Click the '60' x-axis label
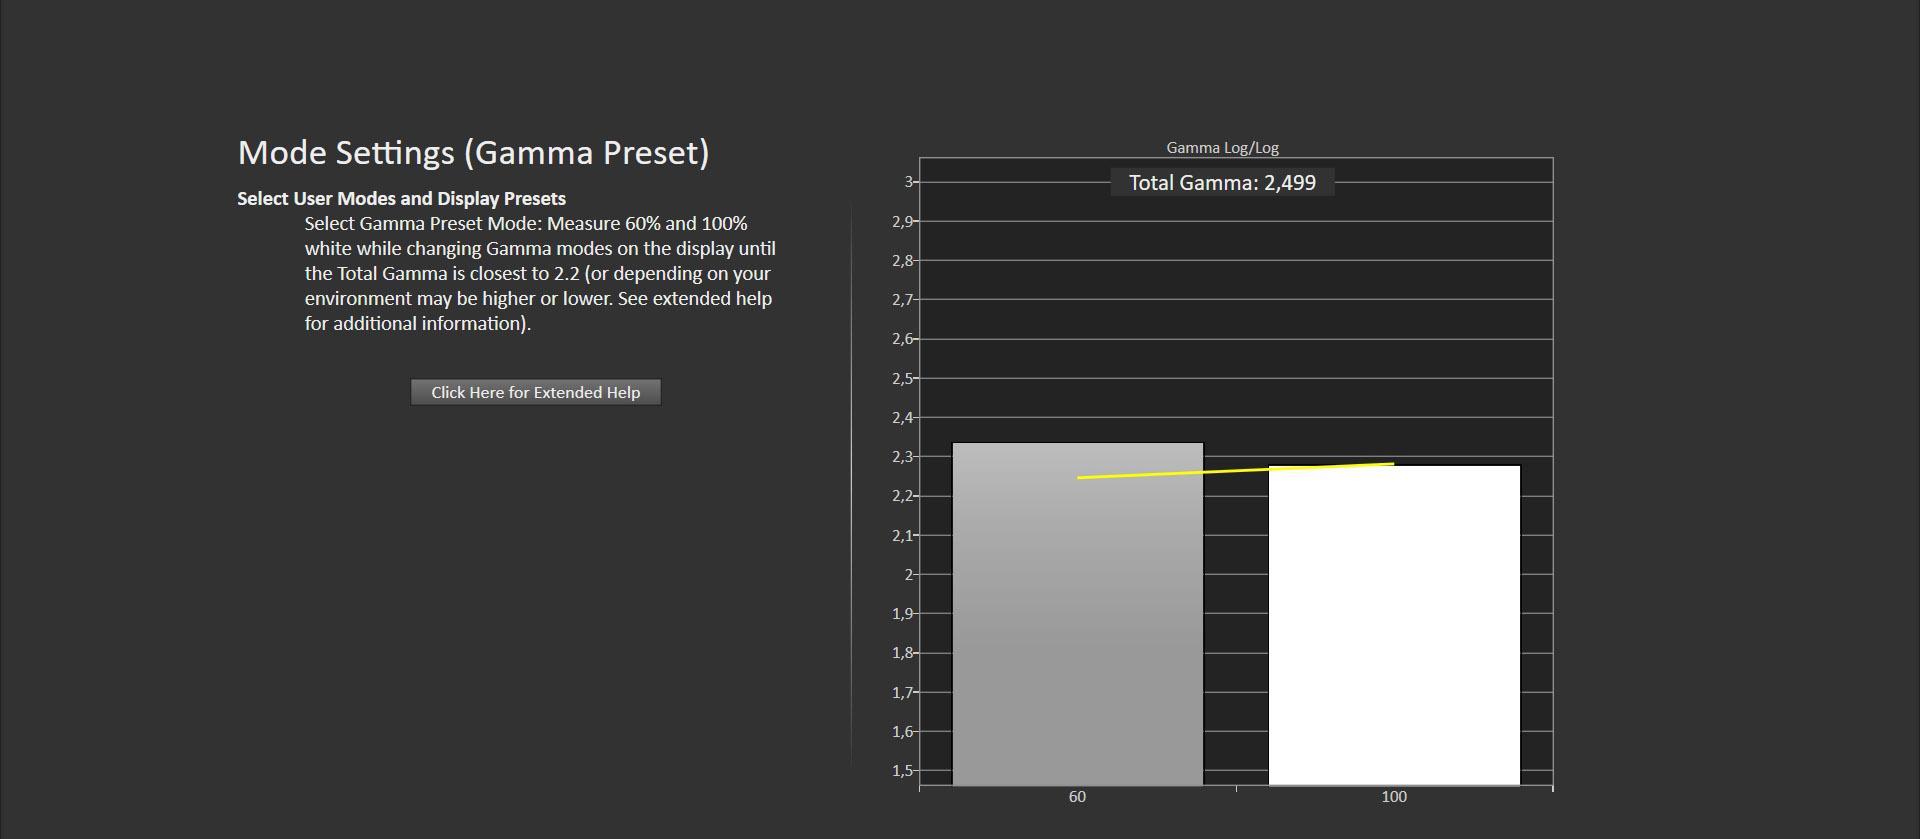This screenshot has height=839, width=1920. point(1077,797)
